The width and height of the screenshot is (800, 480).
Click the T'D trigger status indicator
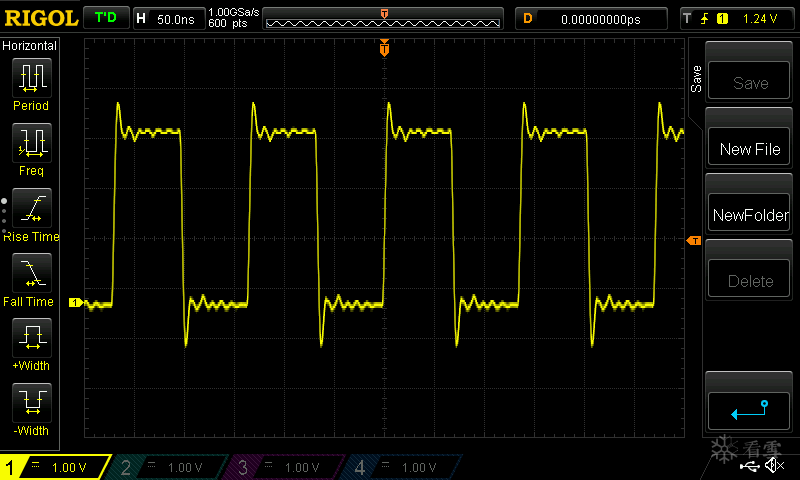click(x=106, y=18)
